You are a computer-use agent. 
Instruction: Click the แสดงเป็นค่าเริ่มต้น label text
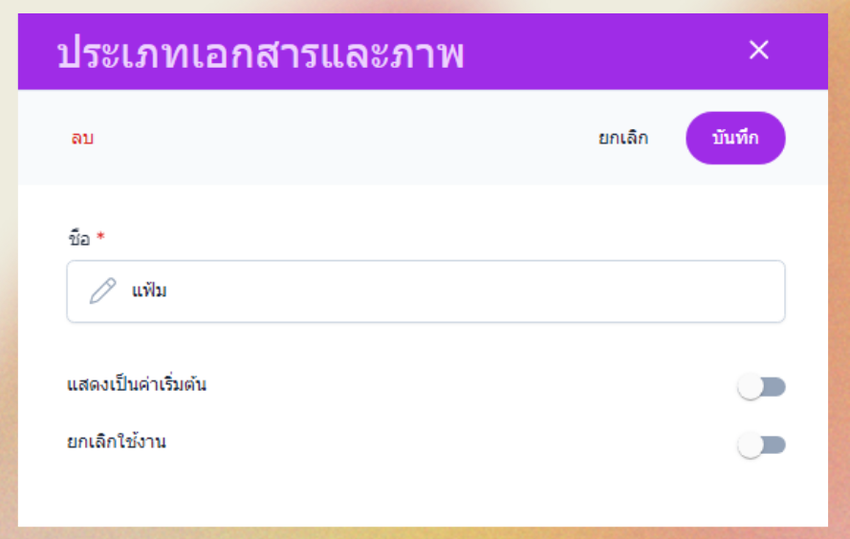coord(136,384)
